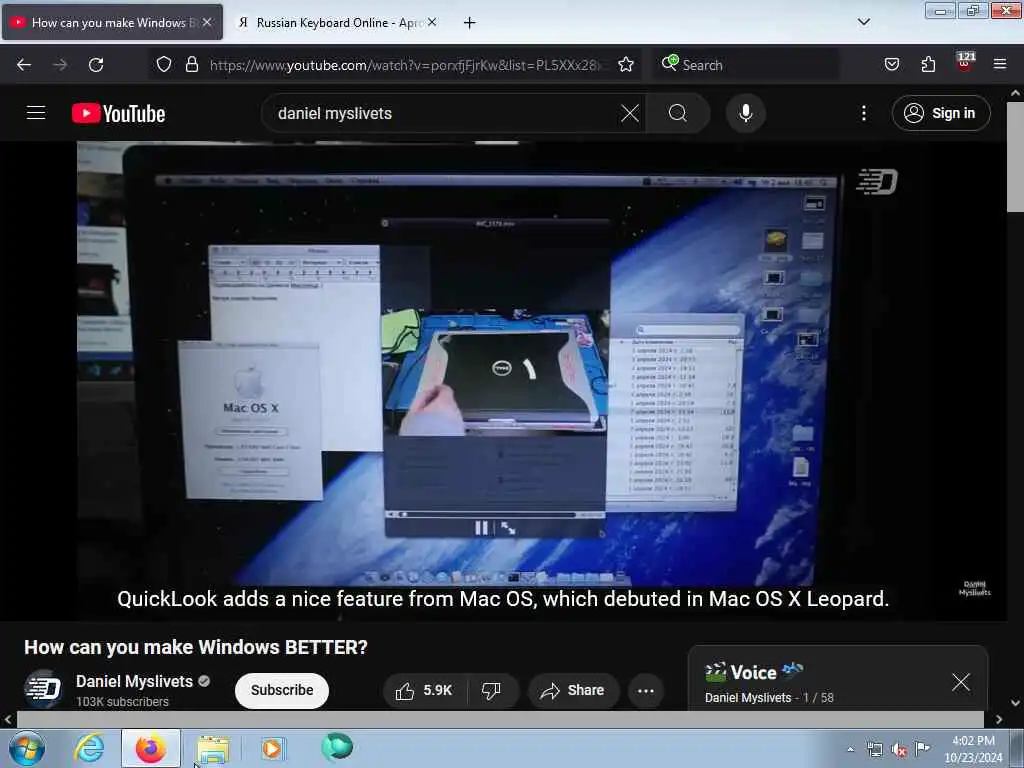Click the horizontal scrollbar thumb

(x=500, y=719)
